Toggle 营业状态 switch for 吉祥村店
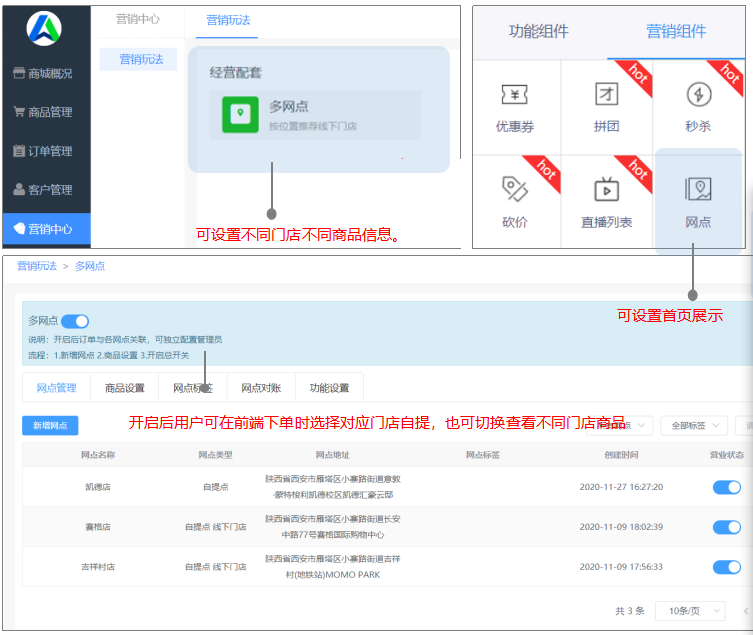 pyautogui.click(x=727, y=567)
